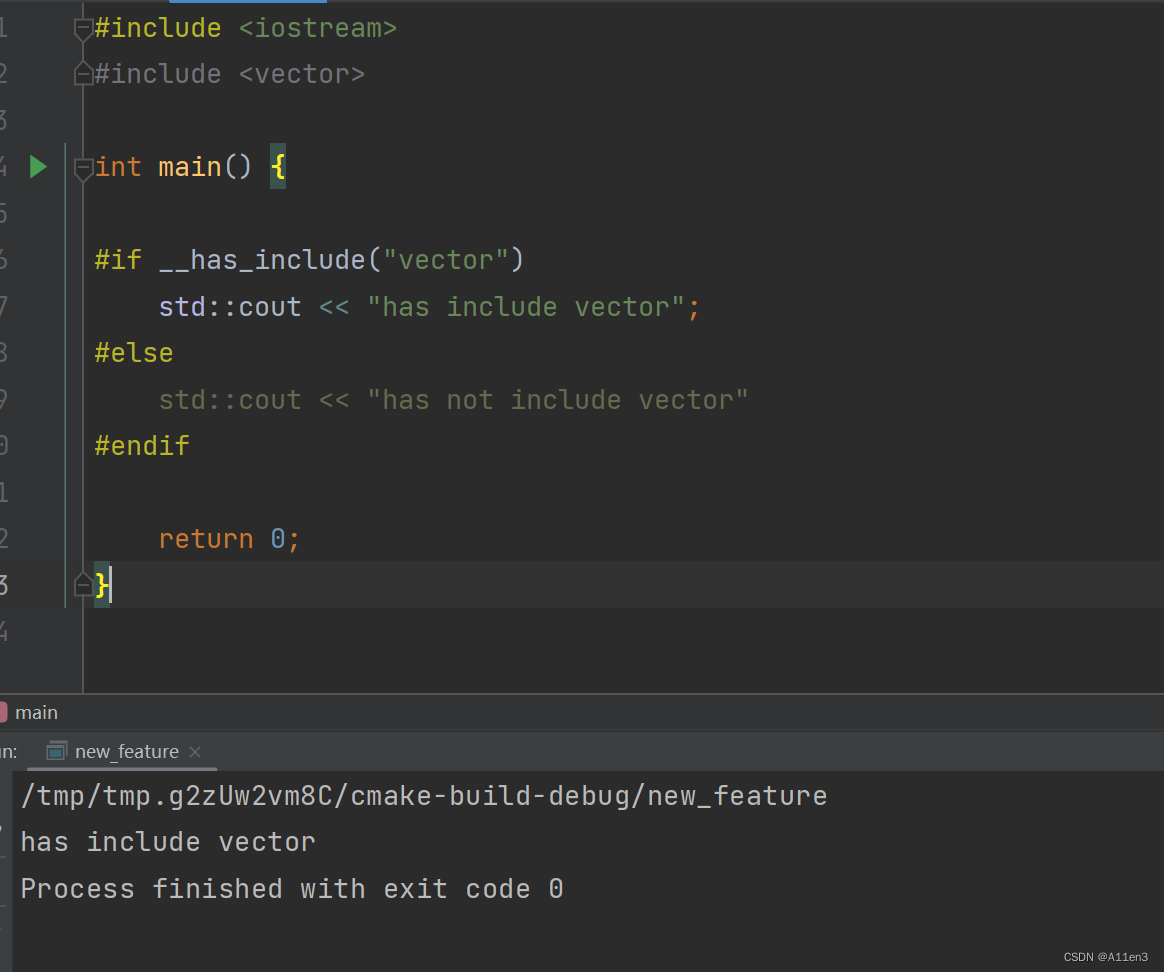Click the run configuration icon left of new_feature
Viewport: 1164px width, 972px height.
pos(57,751)
